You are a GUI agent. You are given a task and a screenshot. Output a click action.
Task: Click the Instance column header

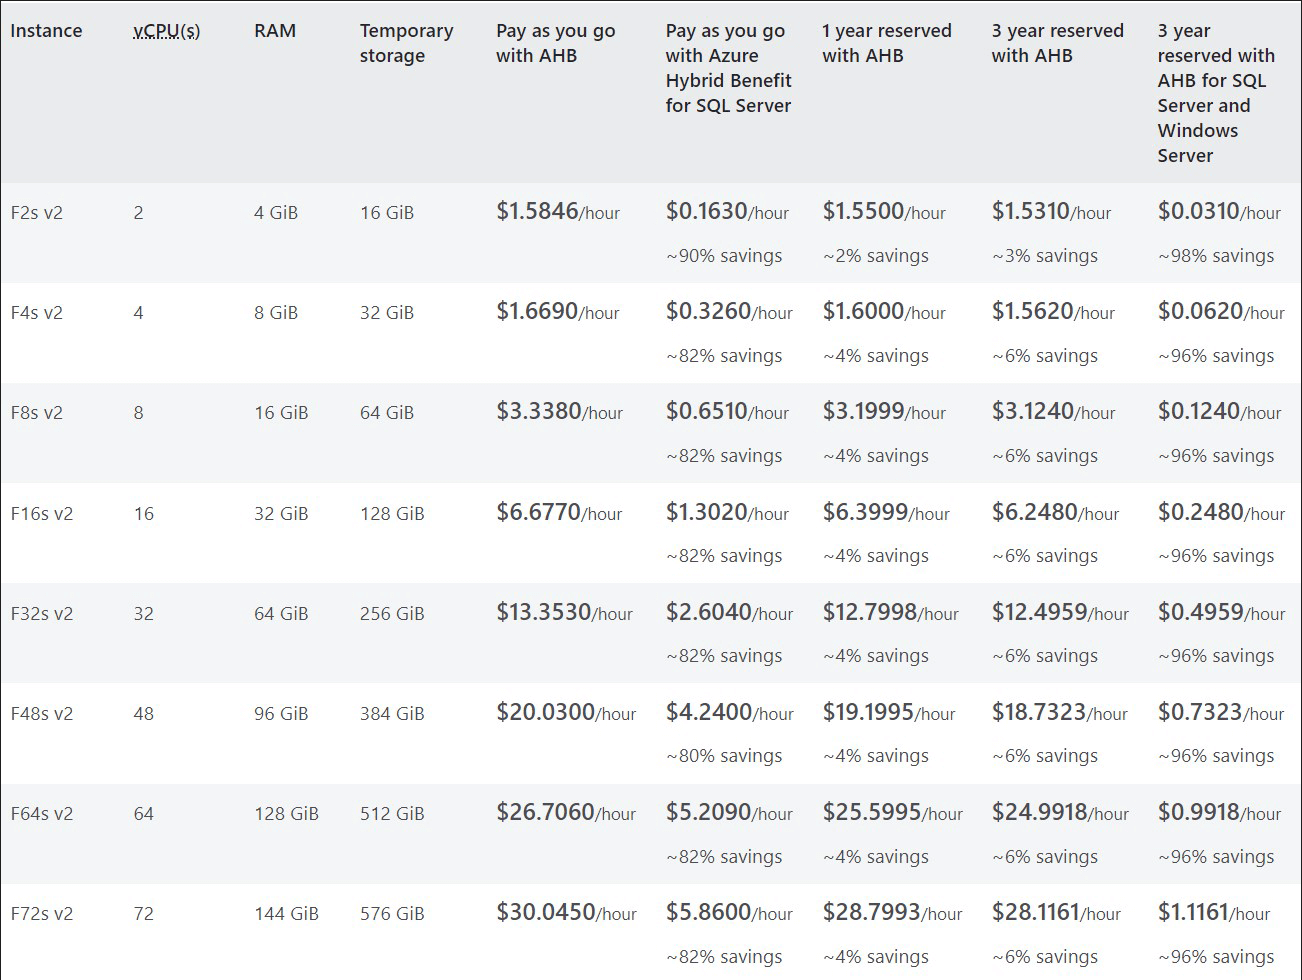point(46,31)
